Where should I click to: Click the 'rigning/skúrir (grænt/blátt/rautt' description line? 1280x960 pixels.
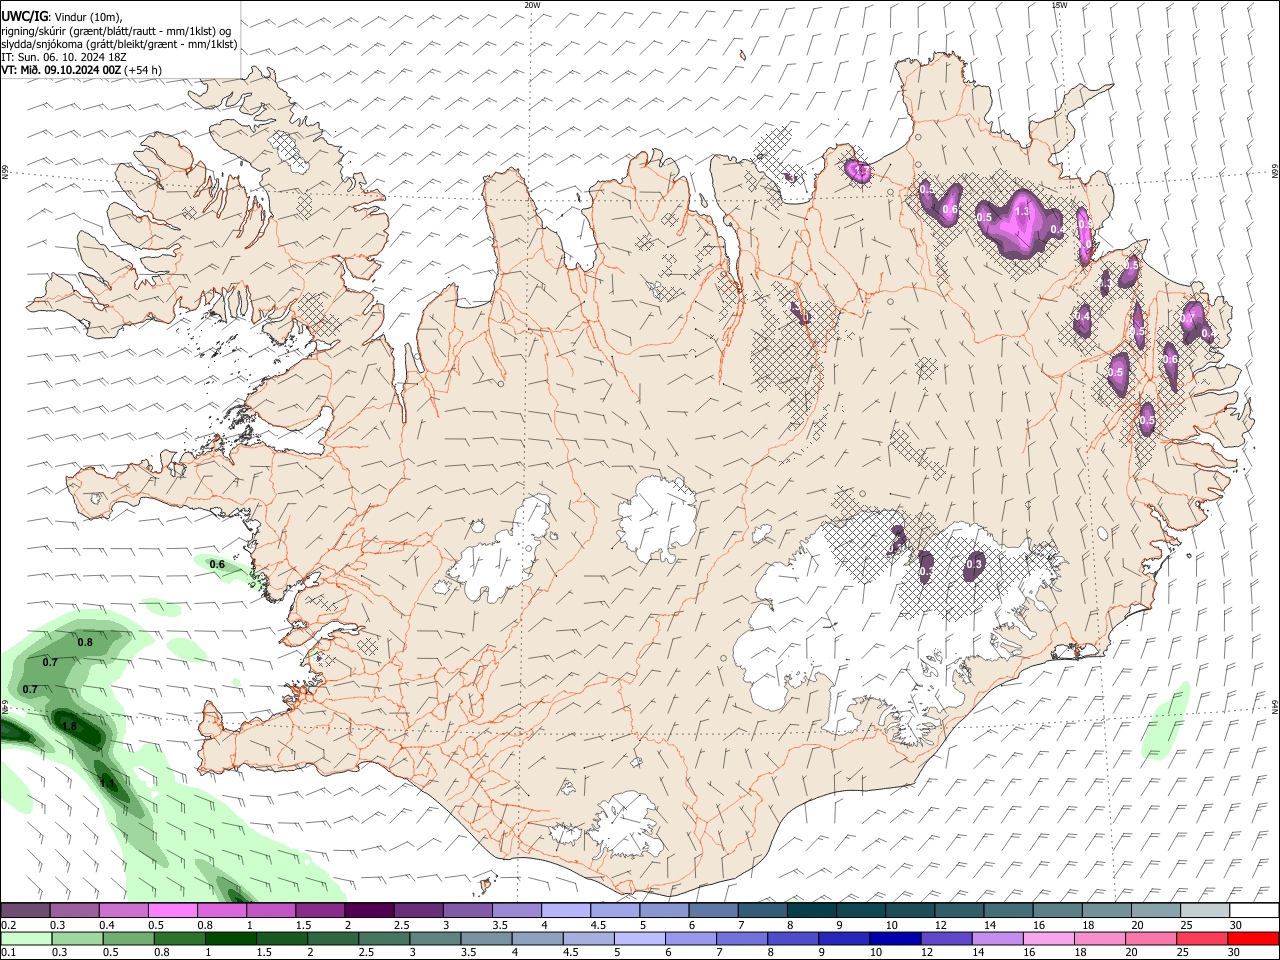(x=116, y=31)
